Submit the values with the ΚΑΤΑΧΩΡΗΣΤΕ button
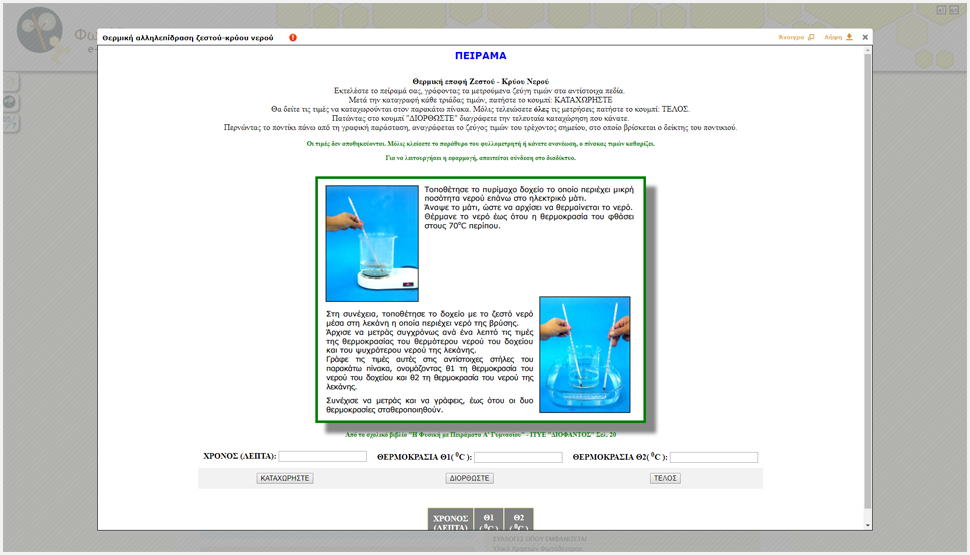 [285, 478]
